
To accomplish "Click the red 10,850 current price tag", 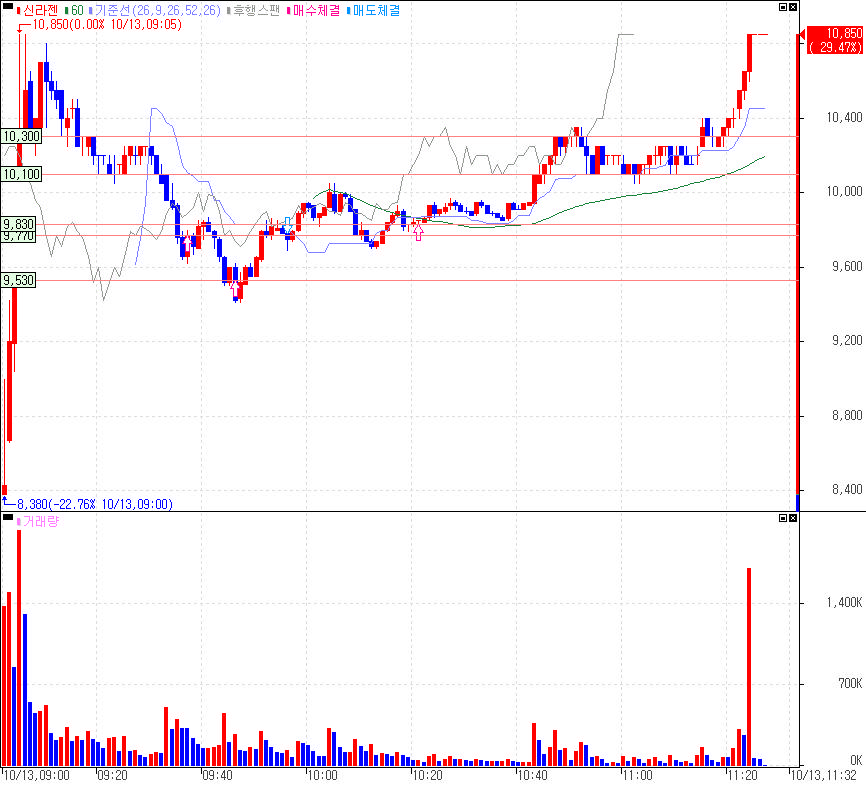I will (x=835, y=40).
